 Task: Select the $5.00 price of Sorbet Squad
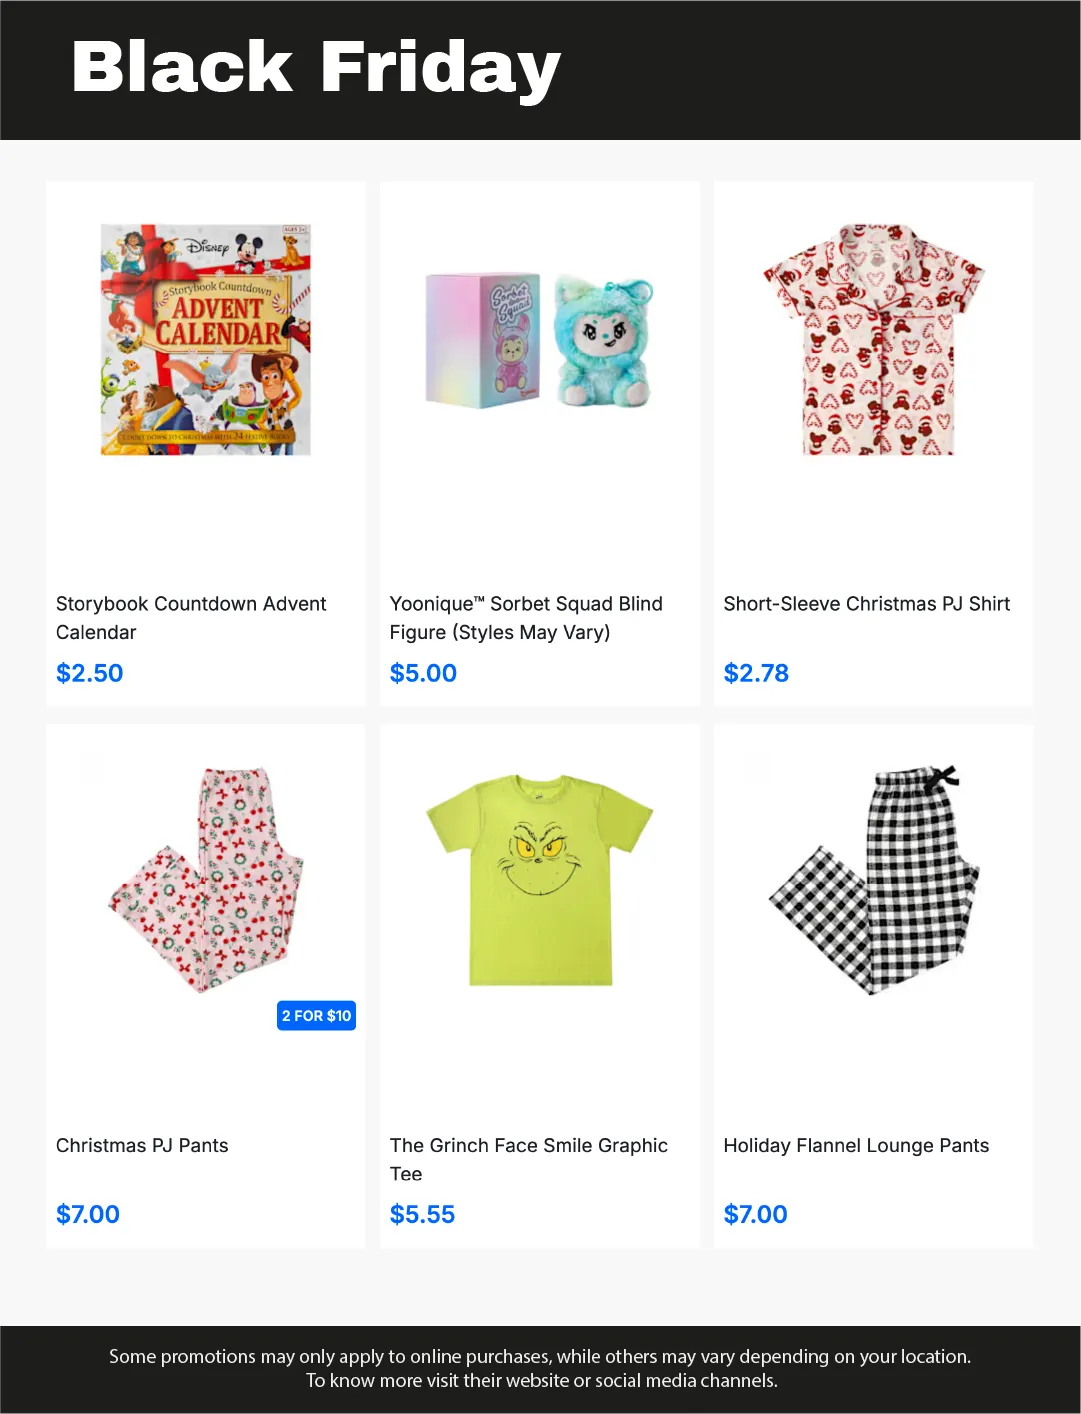[423, 673]
